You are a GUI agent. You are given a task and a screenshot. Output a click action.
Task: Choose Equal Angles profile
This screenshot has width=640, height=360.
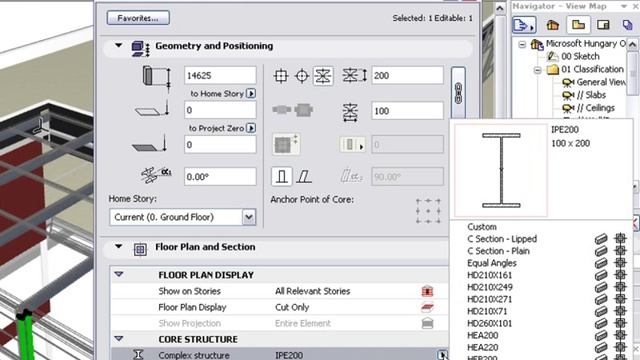(x=492, y=263)
